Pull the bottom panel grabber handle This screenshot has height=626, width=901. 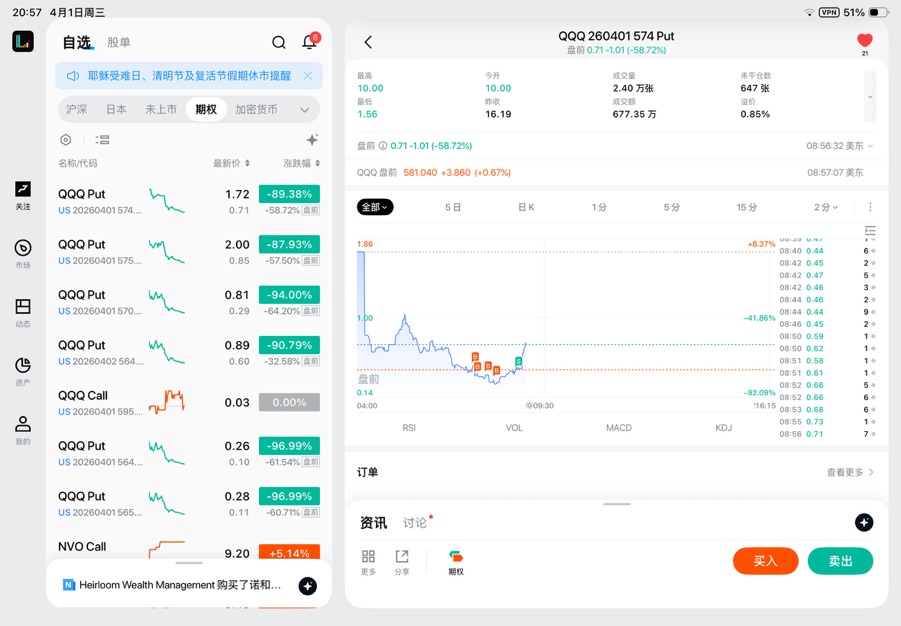pos(617,504)
